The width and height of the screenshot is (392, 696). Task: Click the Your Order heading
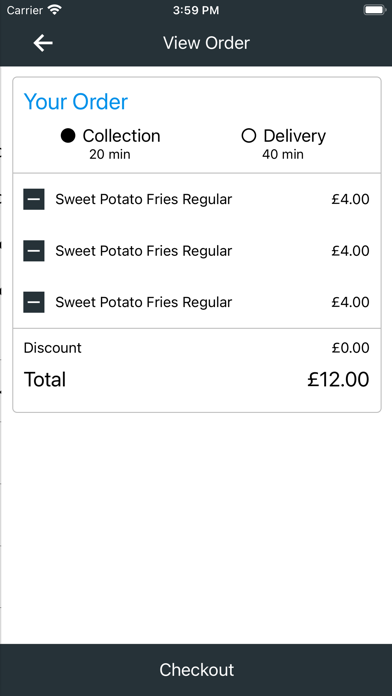pyautogui.click(x=76, y=102)
